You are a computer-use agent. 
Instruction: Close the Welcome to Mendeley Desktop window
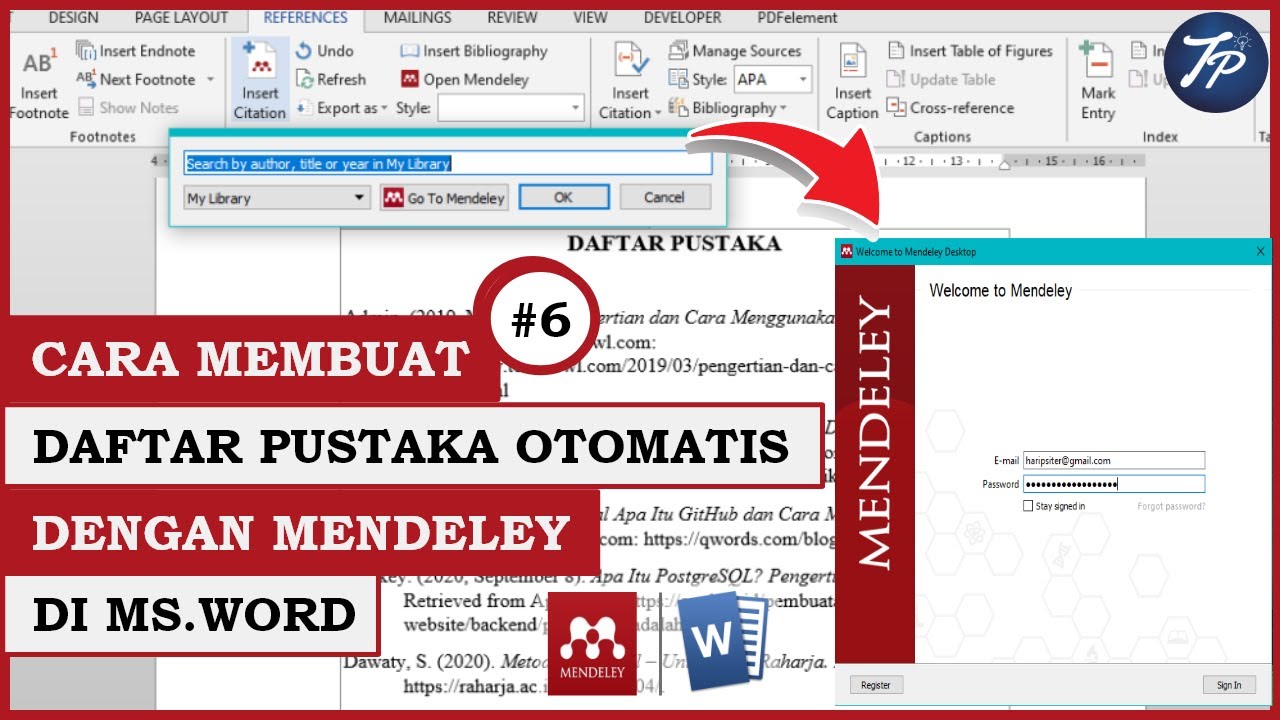[x=1261, y=252]
